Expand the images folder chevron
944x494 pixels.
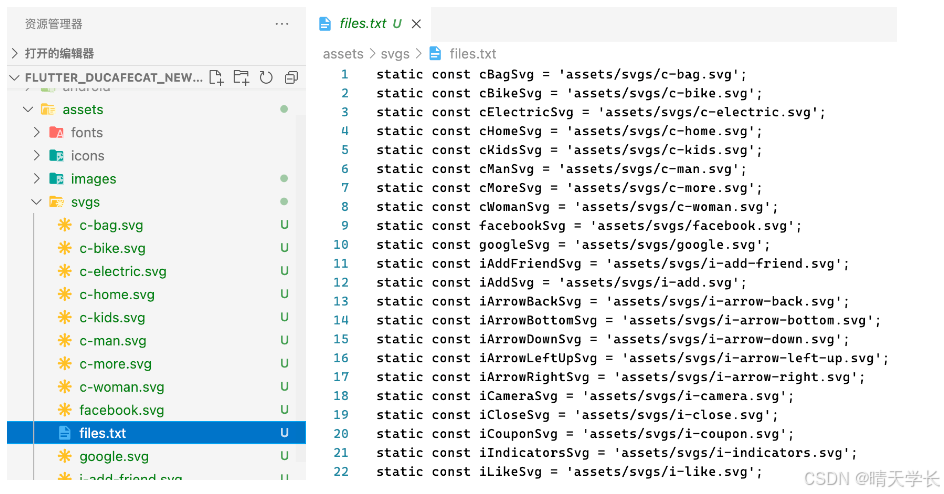pyautogui.click(x=37, y=179)
